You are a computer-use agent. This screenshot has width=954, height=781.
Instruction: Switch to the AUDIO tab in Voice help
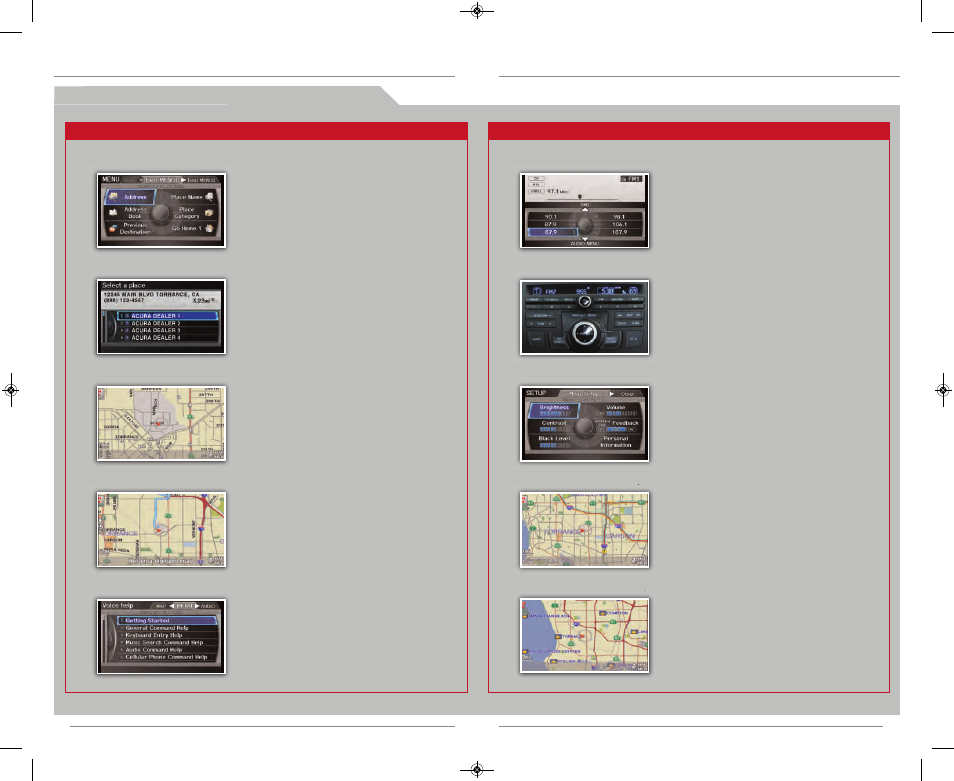(x=208, y=606)
